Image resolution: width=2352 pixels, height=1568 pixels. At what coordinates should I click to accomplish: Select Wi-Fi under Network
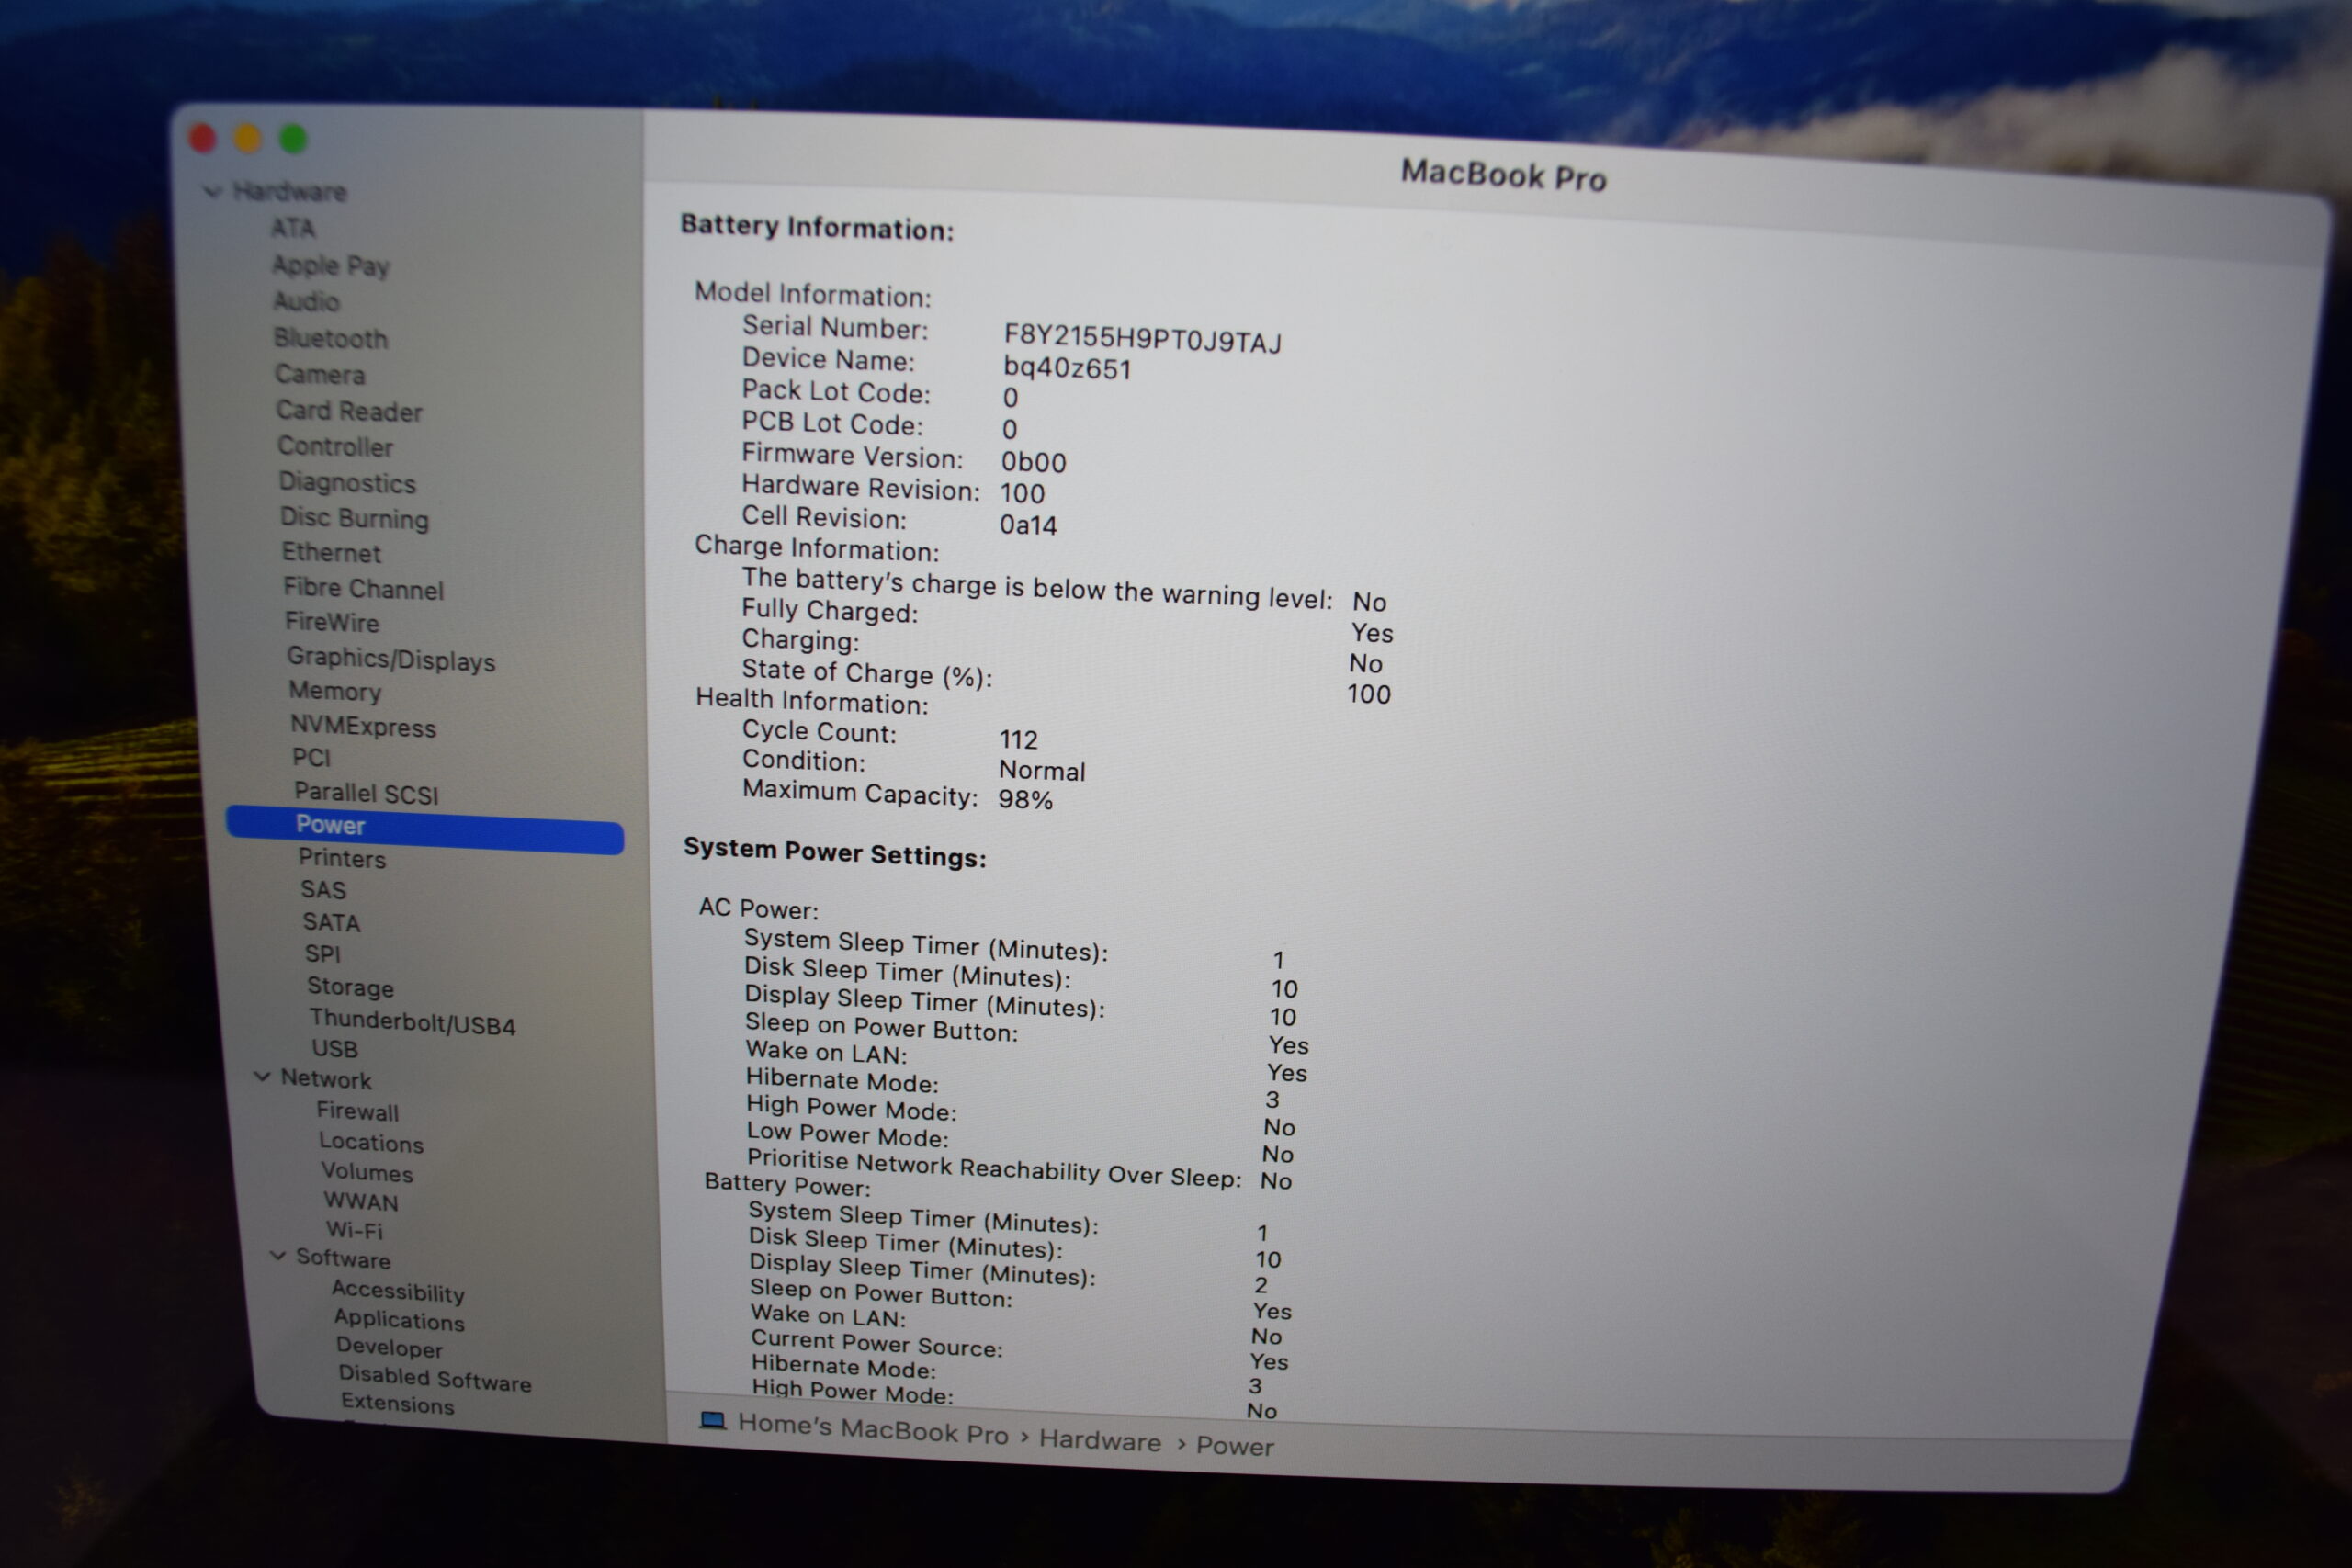point(354,1230)
